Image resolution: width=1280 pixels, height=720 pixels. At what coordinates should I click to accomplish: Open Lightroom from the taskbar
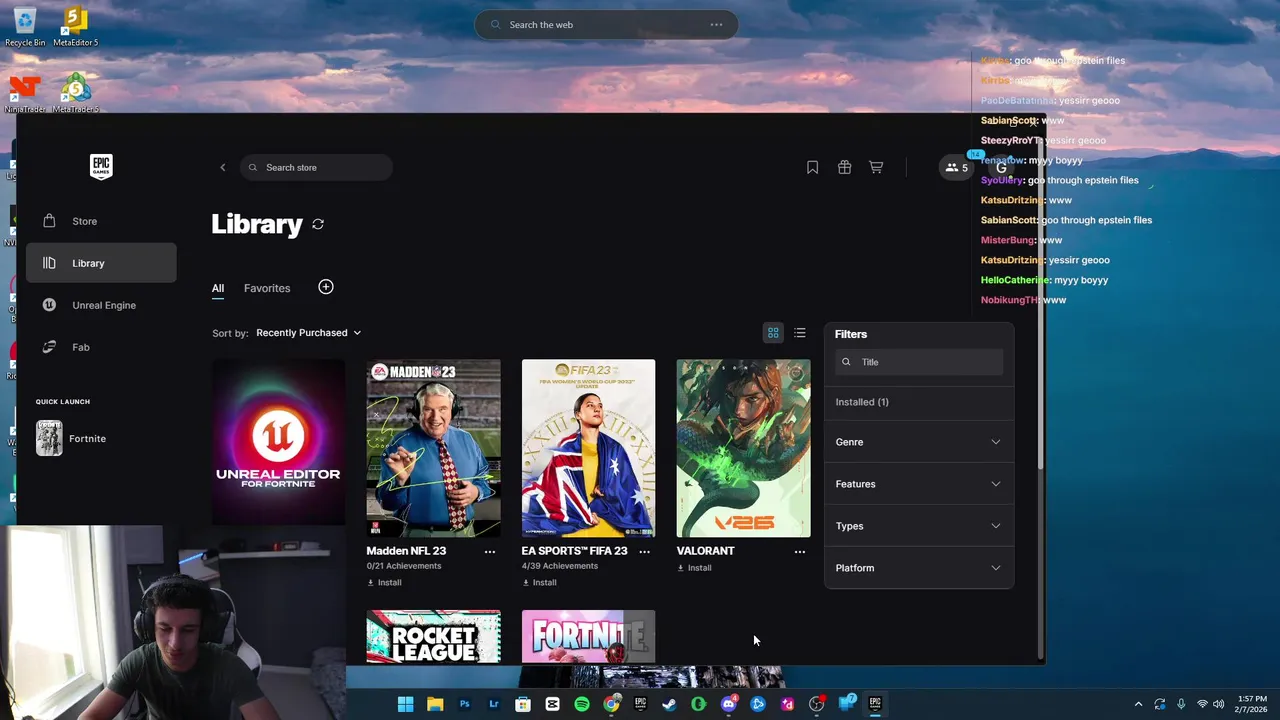pos(494,704)
